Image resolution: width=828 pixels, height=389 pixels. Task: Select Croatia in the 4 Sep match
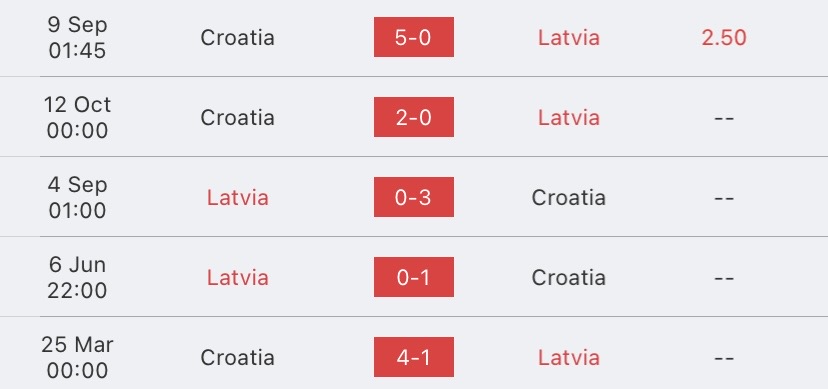(569, 197)
